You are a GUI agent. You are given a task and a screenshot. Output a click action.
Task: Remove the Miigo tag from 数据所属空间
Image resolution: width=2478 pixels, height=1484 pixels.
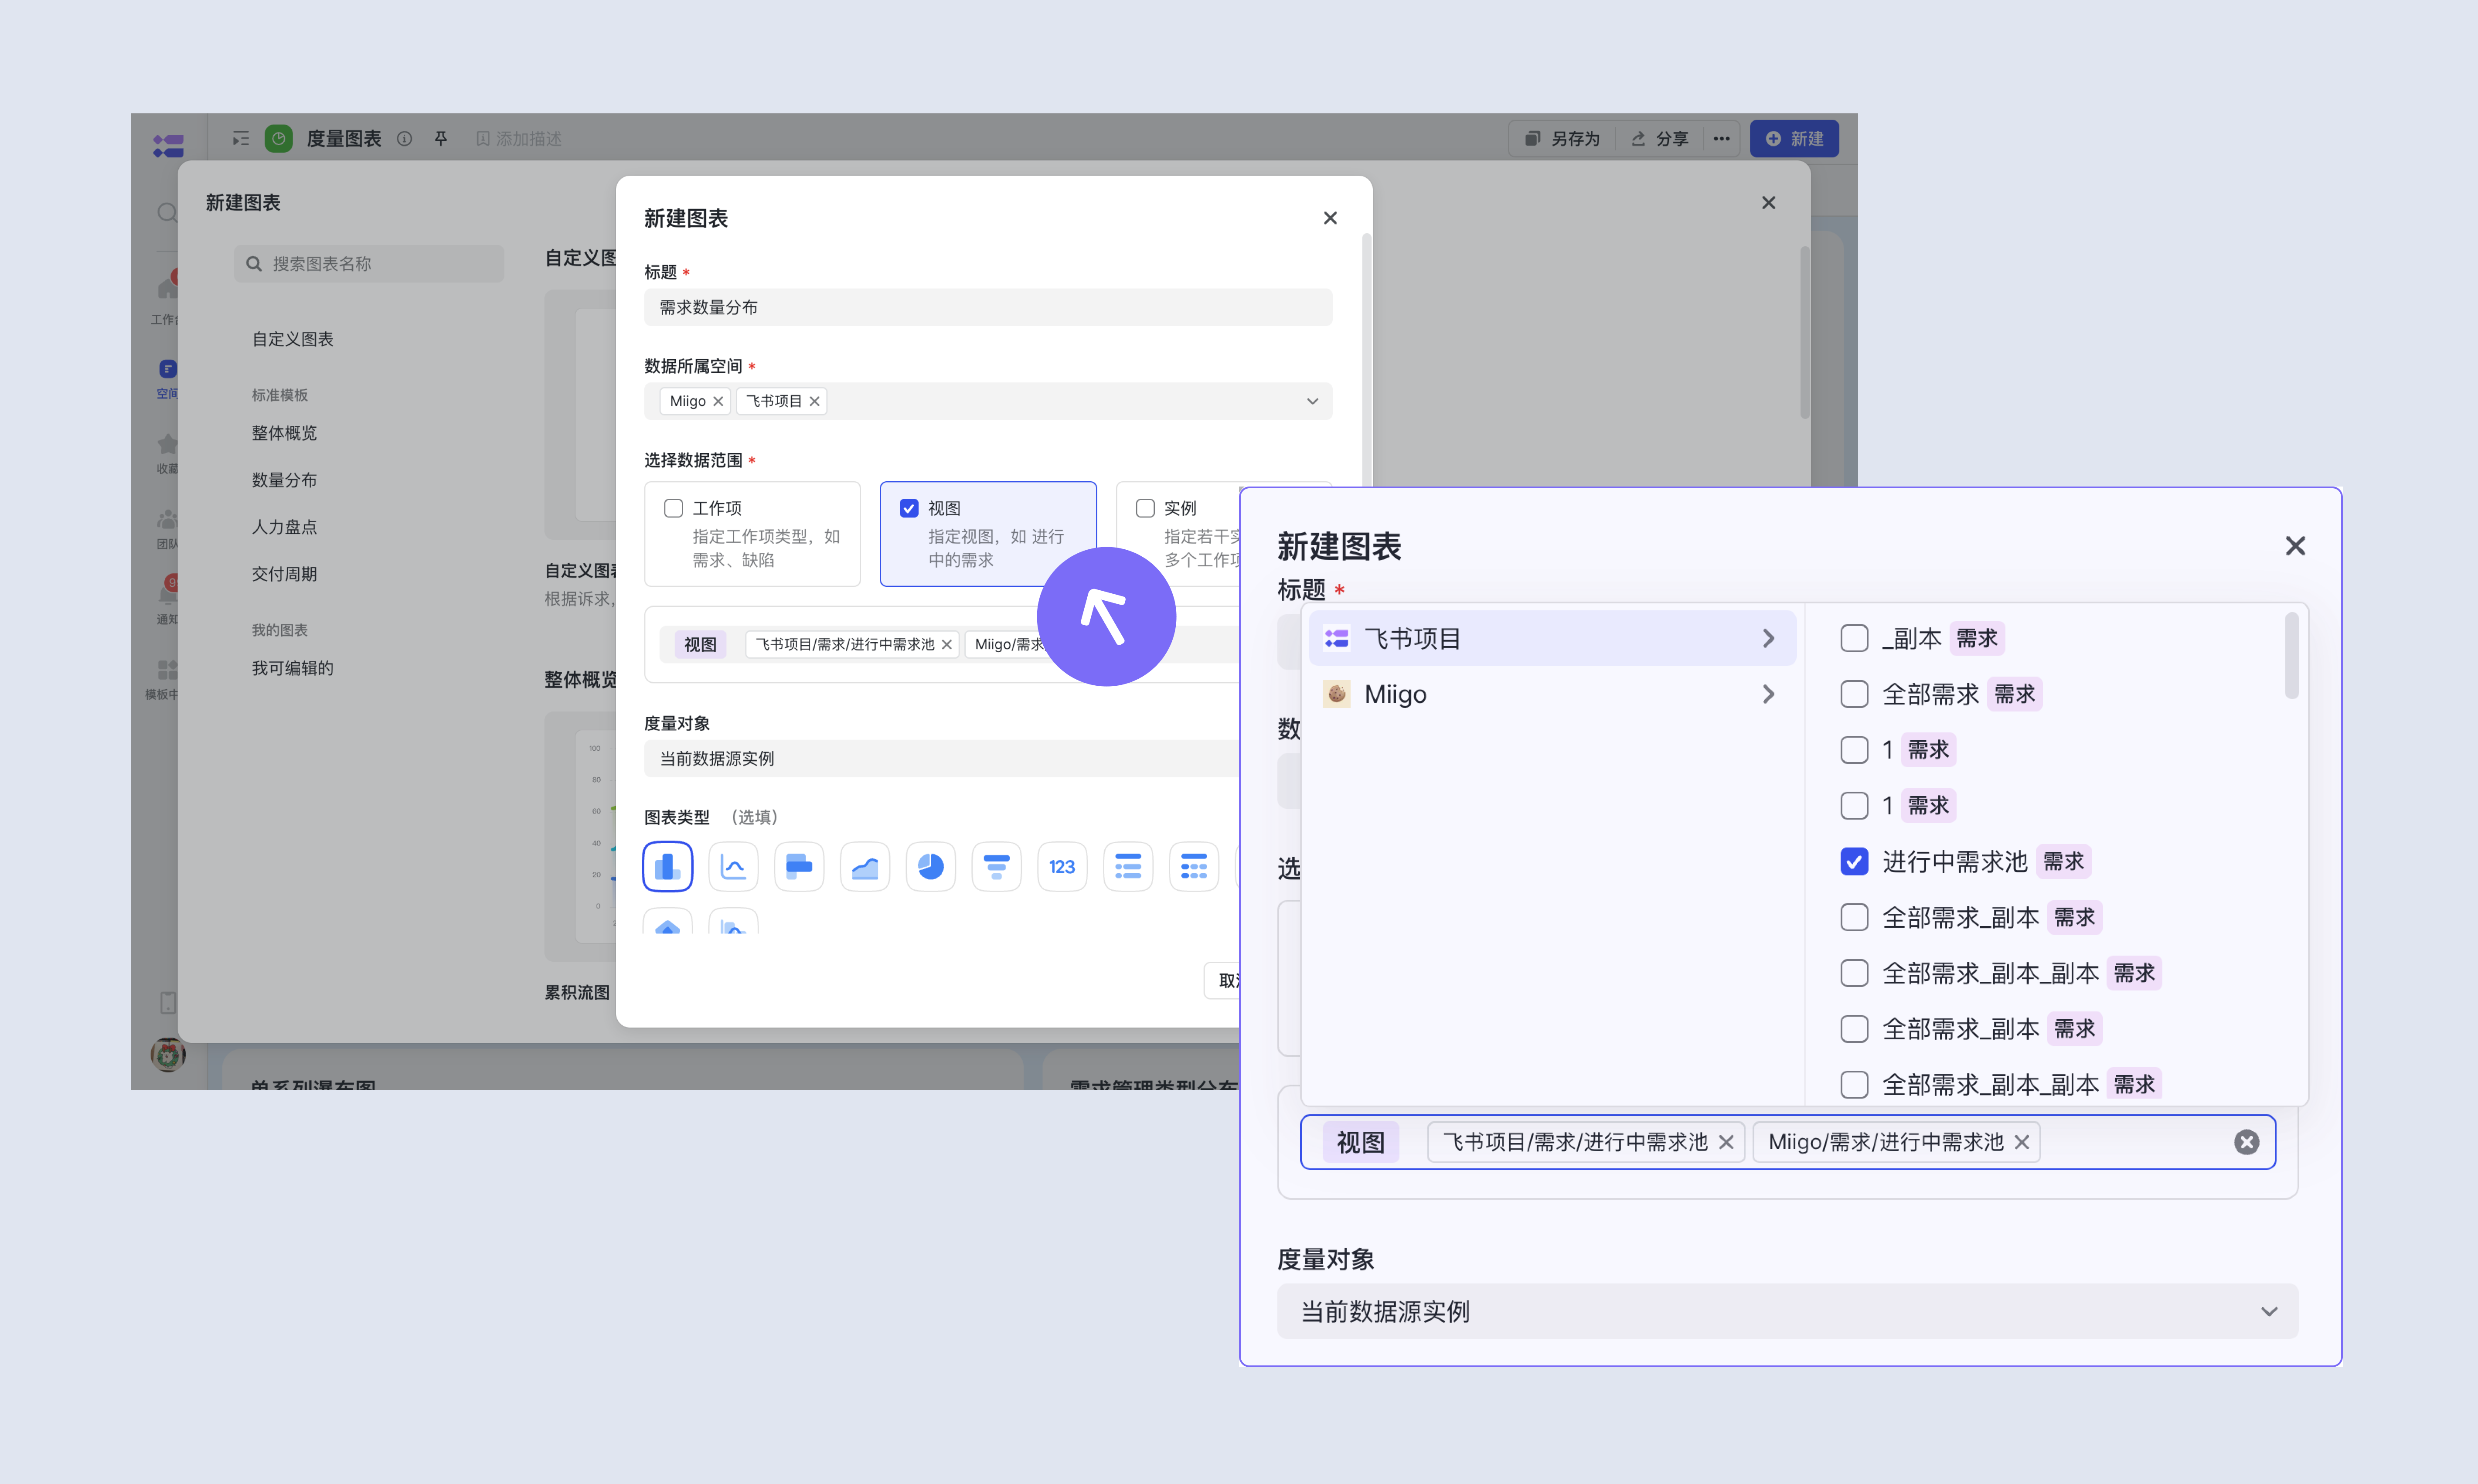(718, 401)
